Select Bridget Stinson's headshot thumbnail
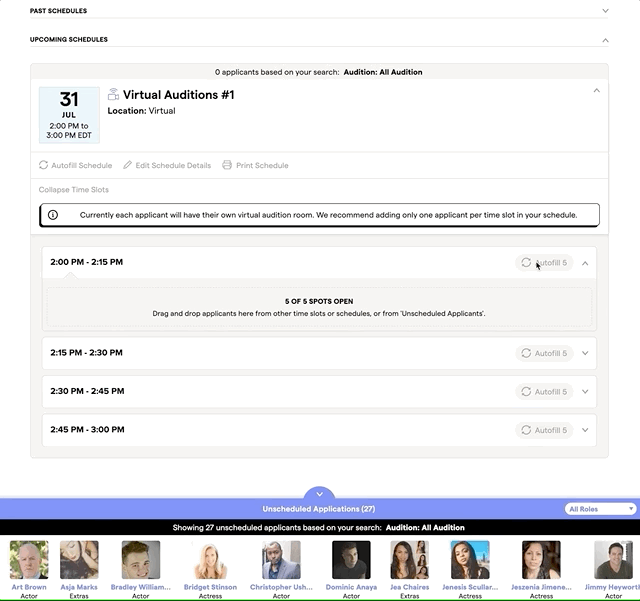Viewport: 640px width, 601px height. pos(210,560)
